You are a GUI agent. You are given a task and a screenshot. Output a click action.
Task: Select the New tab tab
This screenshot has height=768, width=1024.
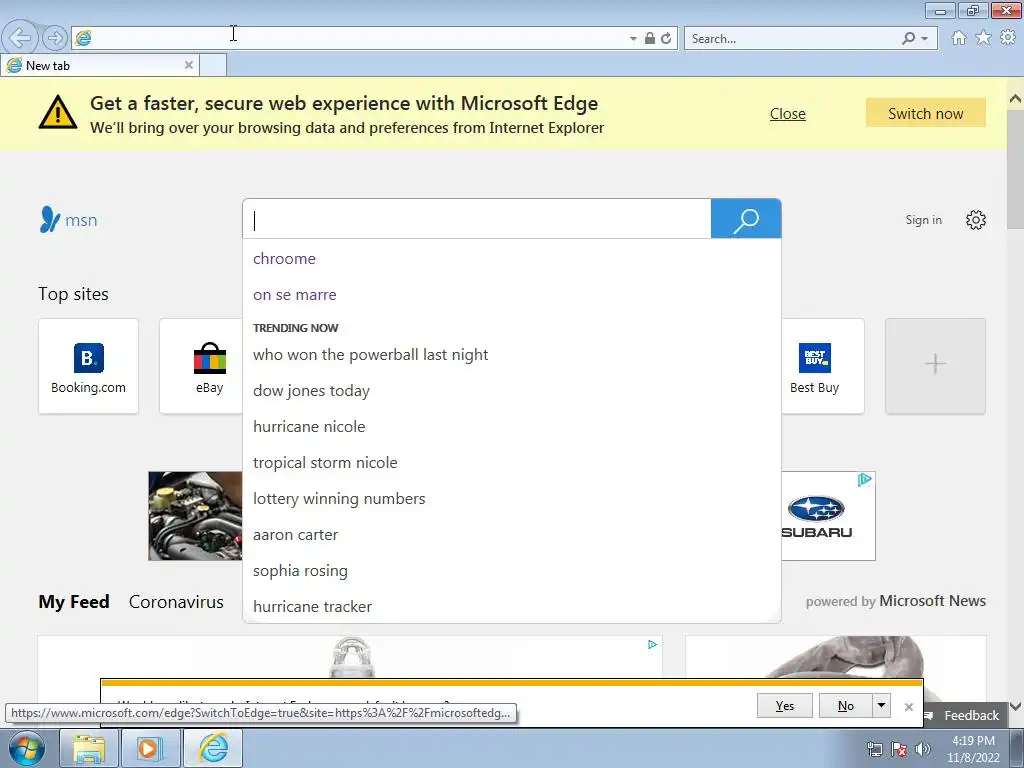[100, 65]
